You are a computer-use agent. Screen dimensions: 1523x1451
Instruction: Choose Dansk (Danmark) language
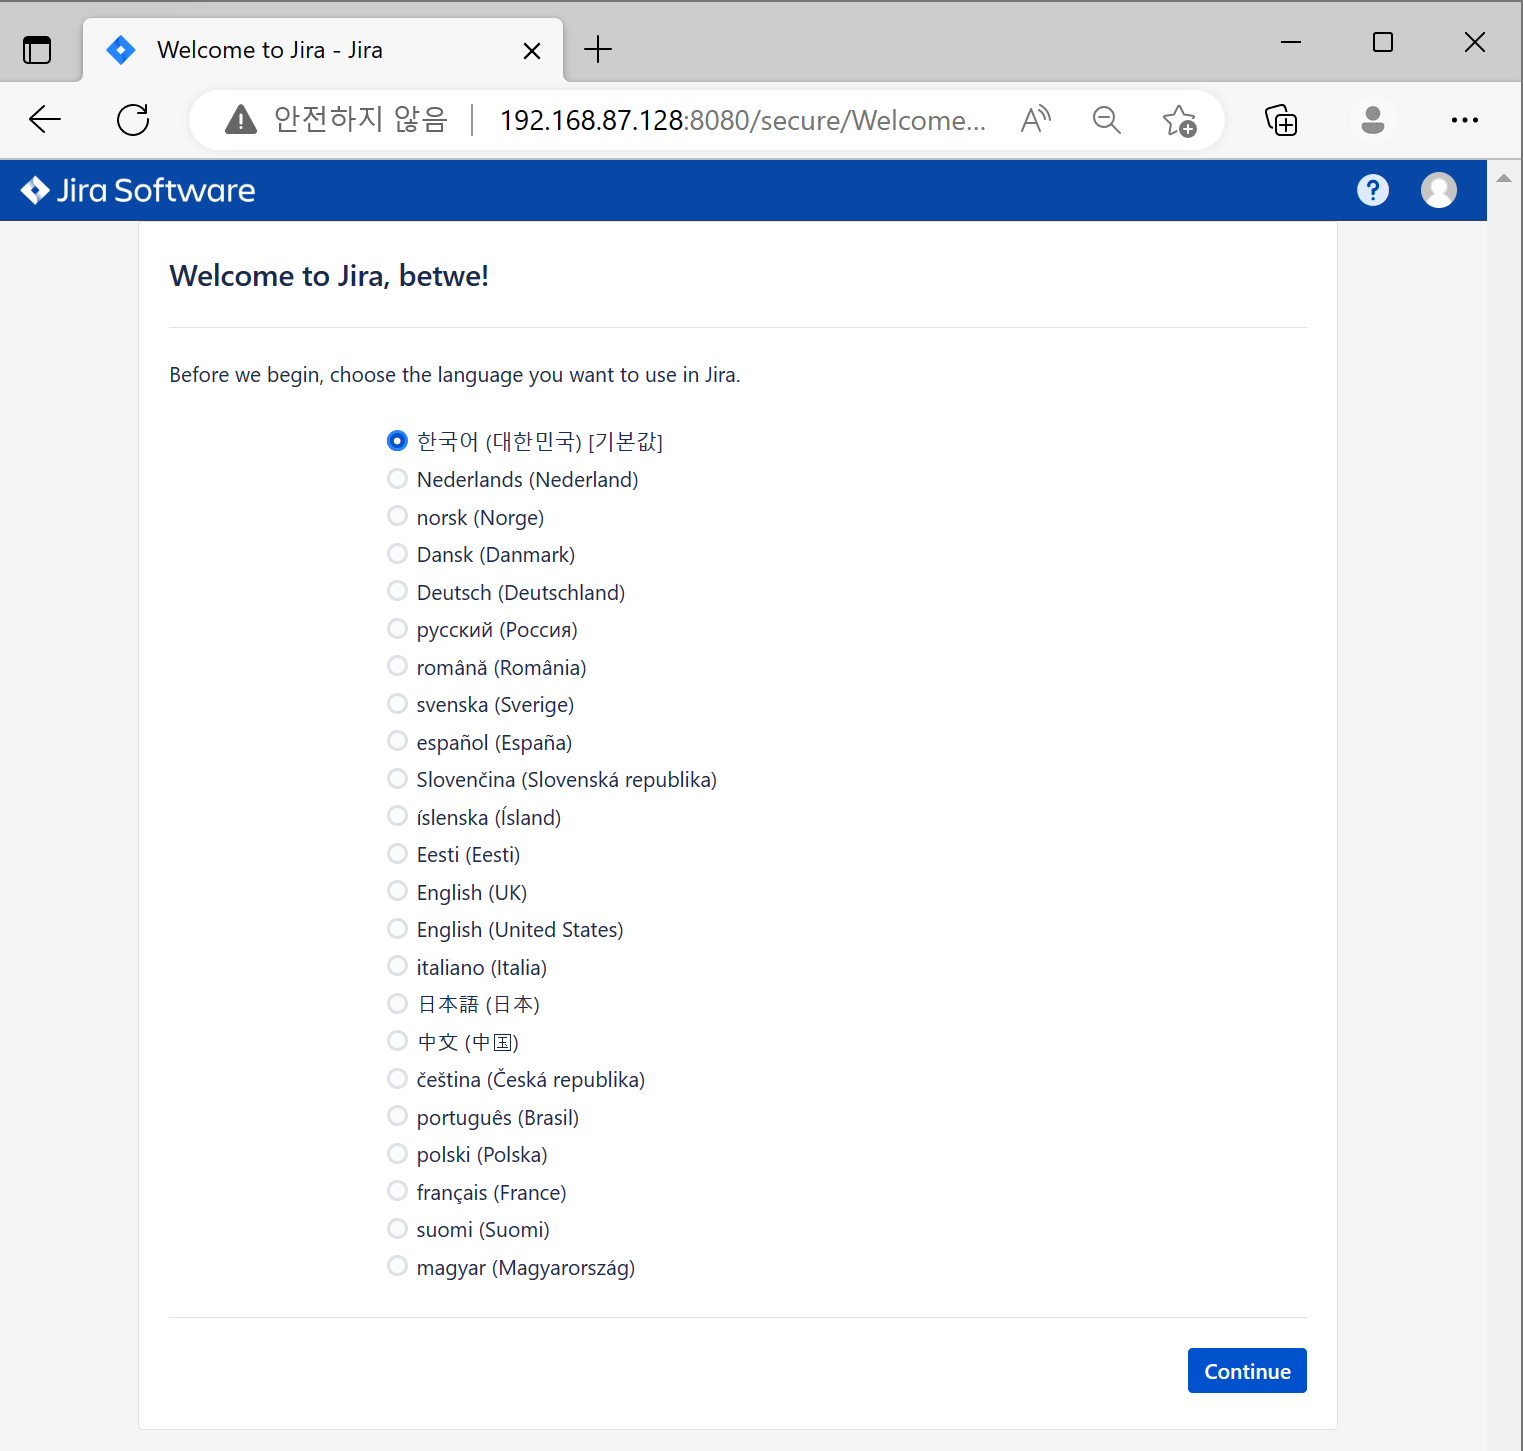tap(397, 554)
